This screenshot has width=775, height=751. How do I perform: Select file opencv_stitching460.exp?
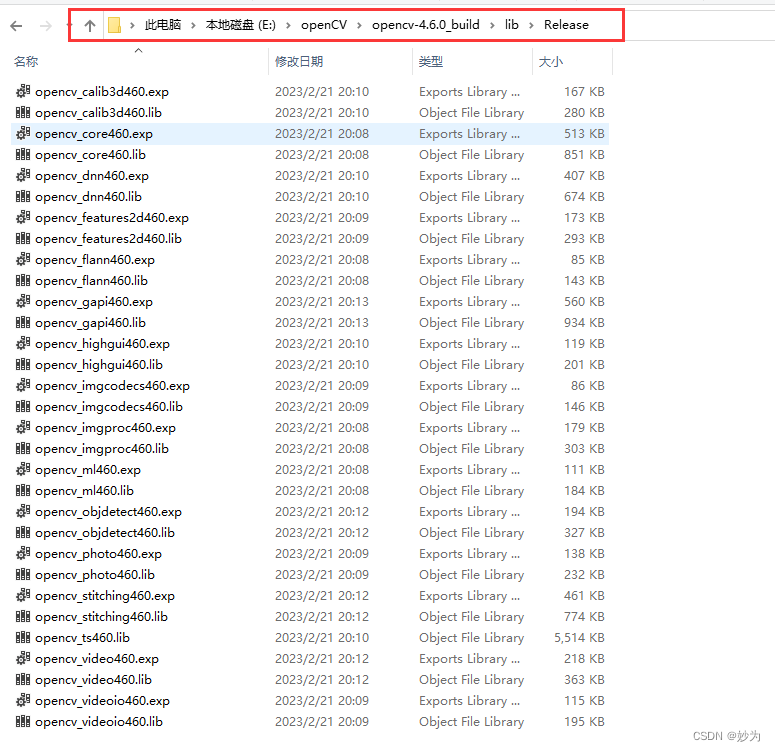pos(105,596)
